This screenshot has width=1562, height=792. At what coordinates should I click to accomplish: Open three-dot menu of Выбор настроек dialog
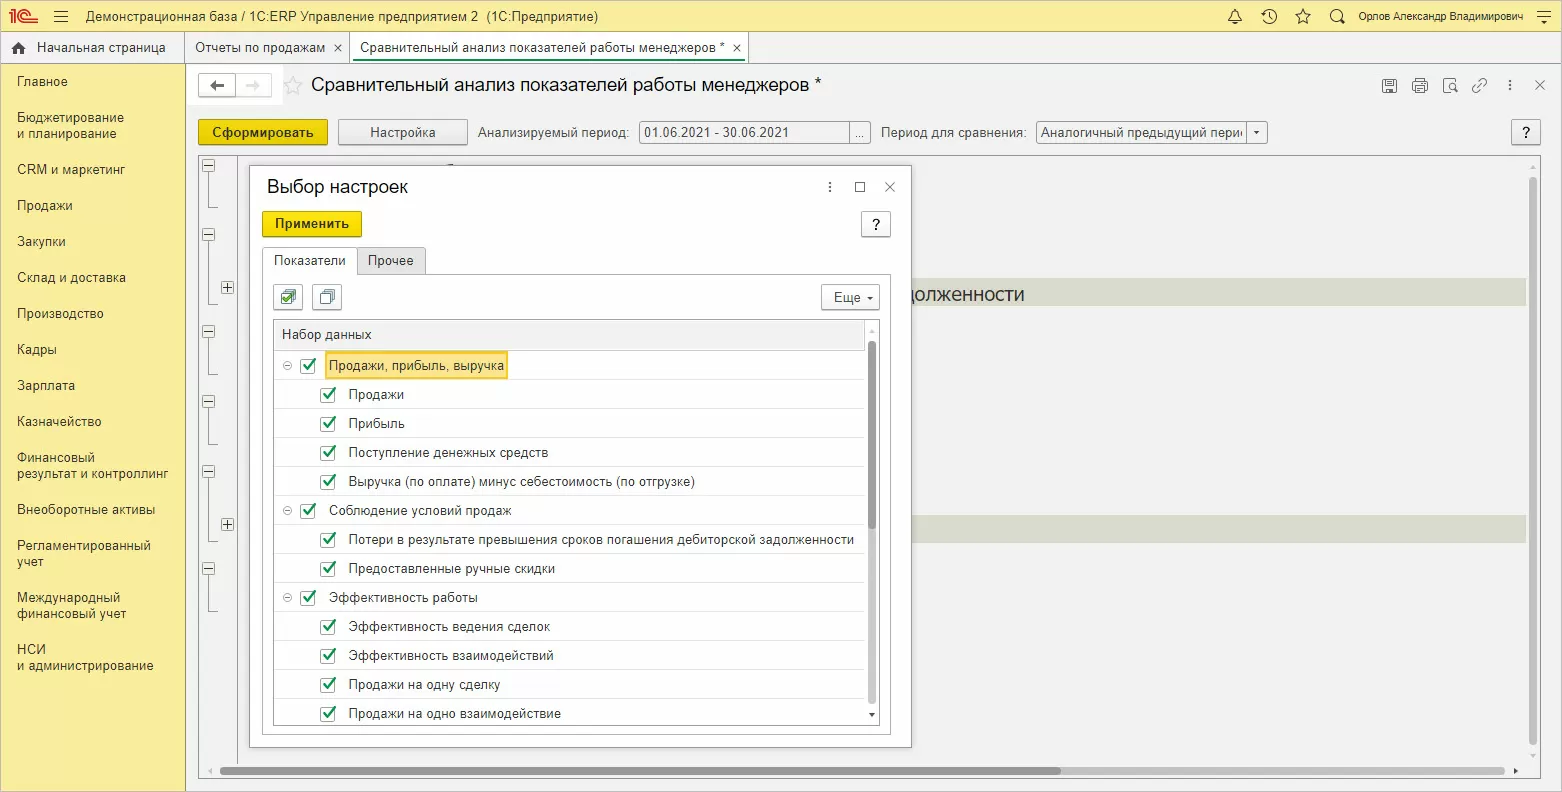coord(830,187)
